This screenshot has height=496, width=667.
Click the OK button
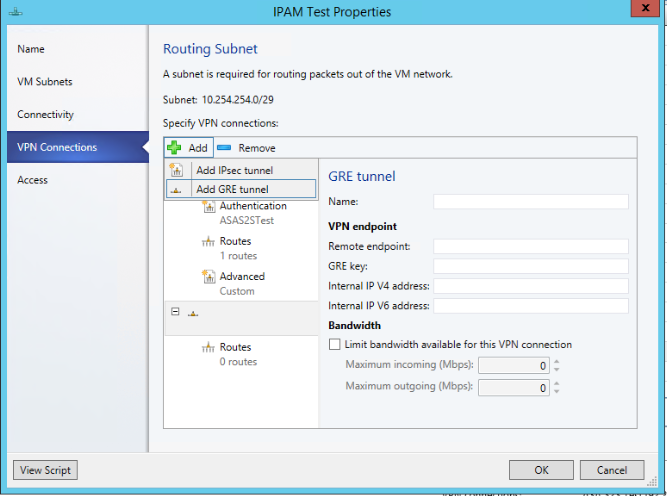pos(541,470)
